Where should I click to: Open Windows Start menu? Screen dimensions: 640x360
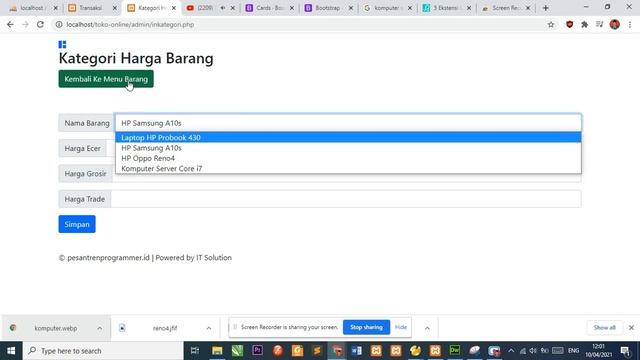pos(11,351)
